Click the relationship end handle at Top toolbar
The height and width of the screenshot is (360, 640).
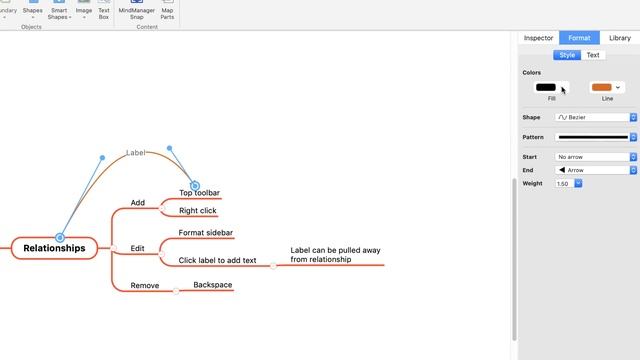[x=195, y=186]
